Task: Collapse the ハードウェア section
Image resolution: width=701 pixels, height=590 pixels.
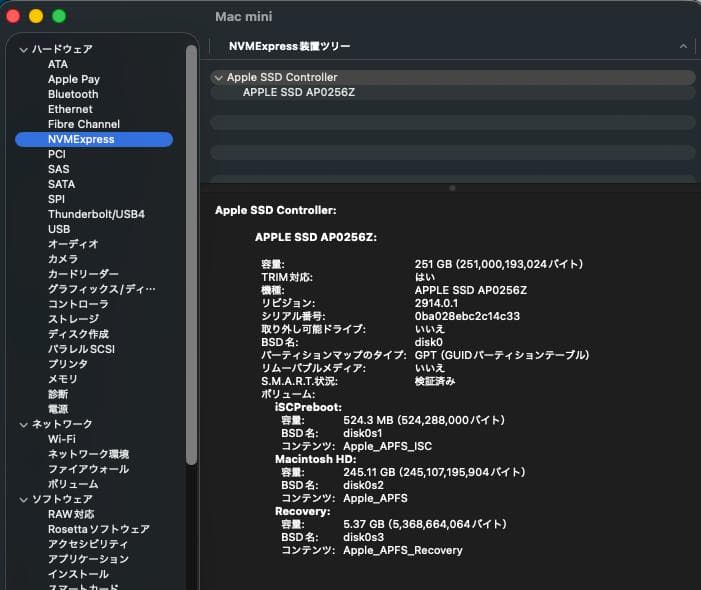Action: click(x=23, y=50)
